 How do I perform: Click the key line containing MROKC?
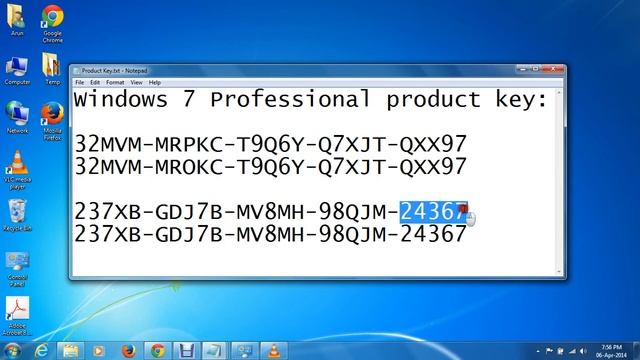click(270, 167)
